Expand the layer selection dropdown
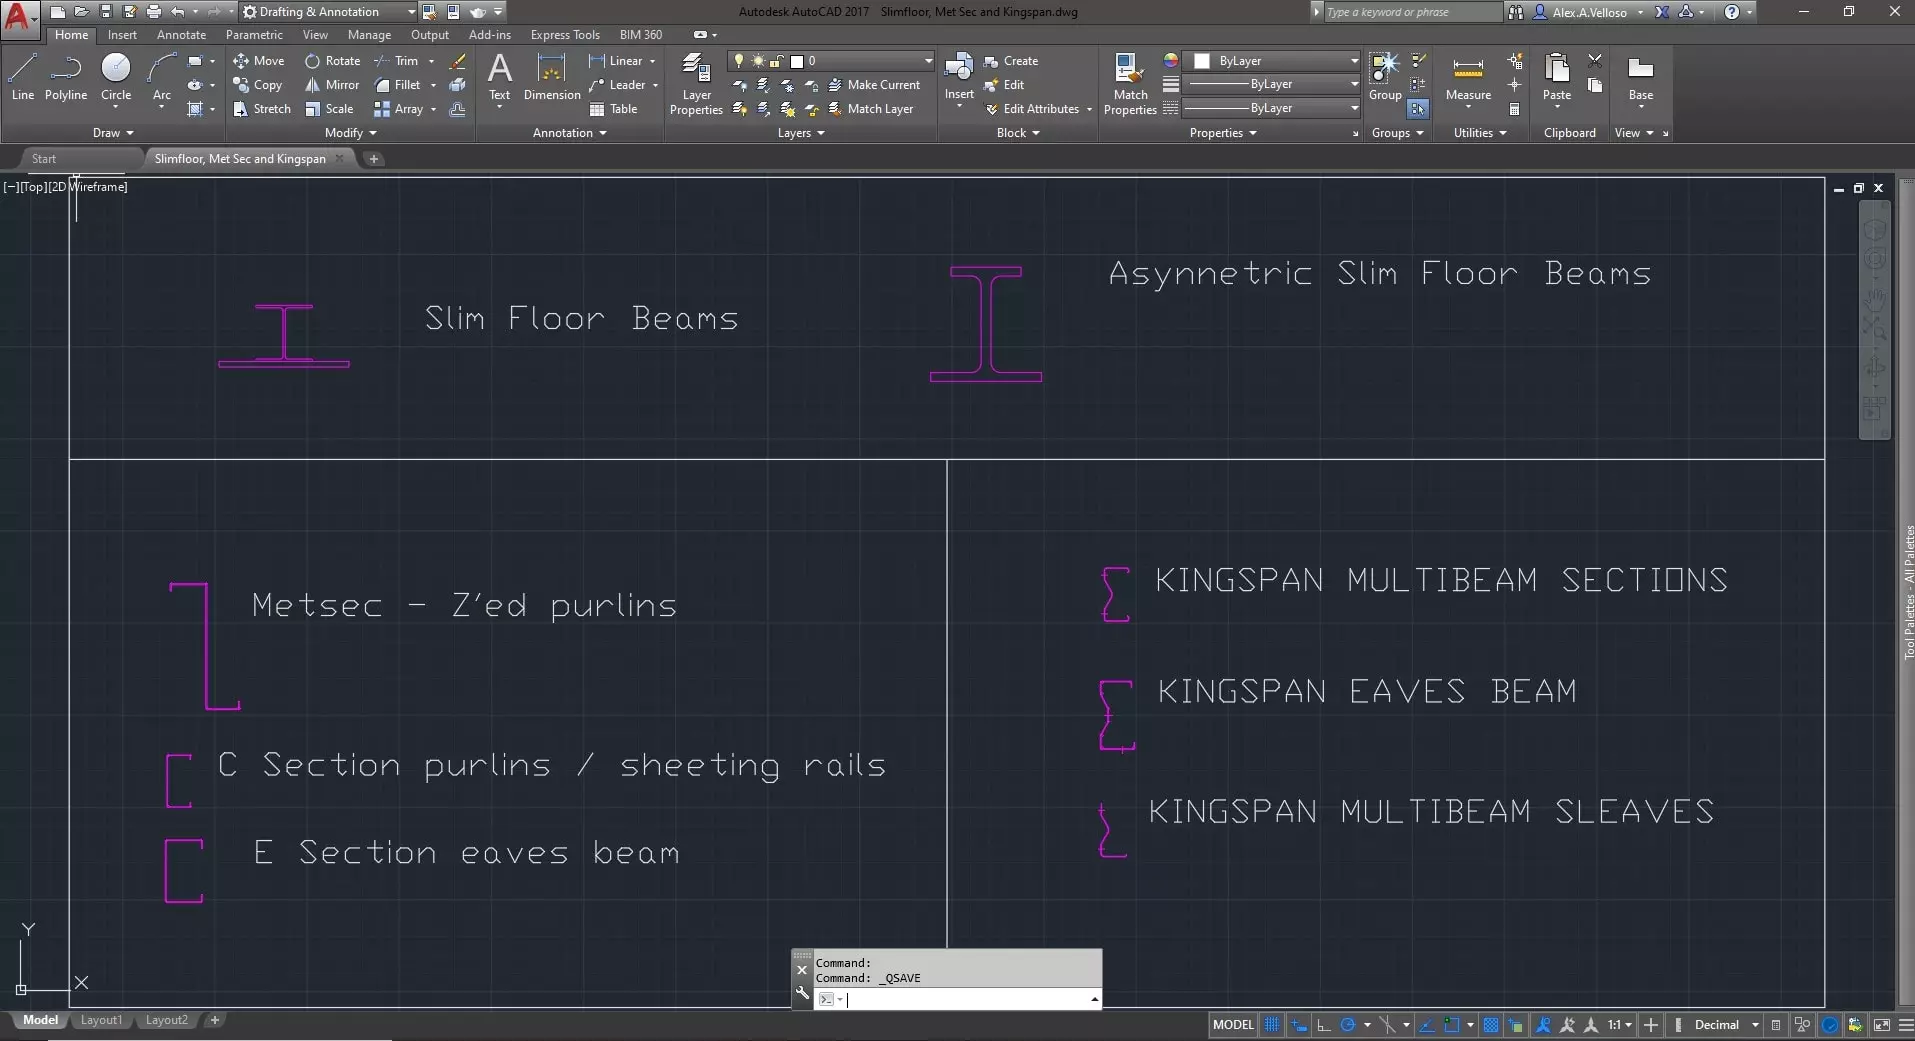 927,61
